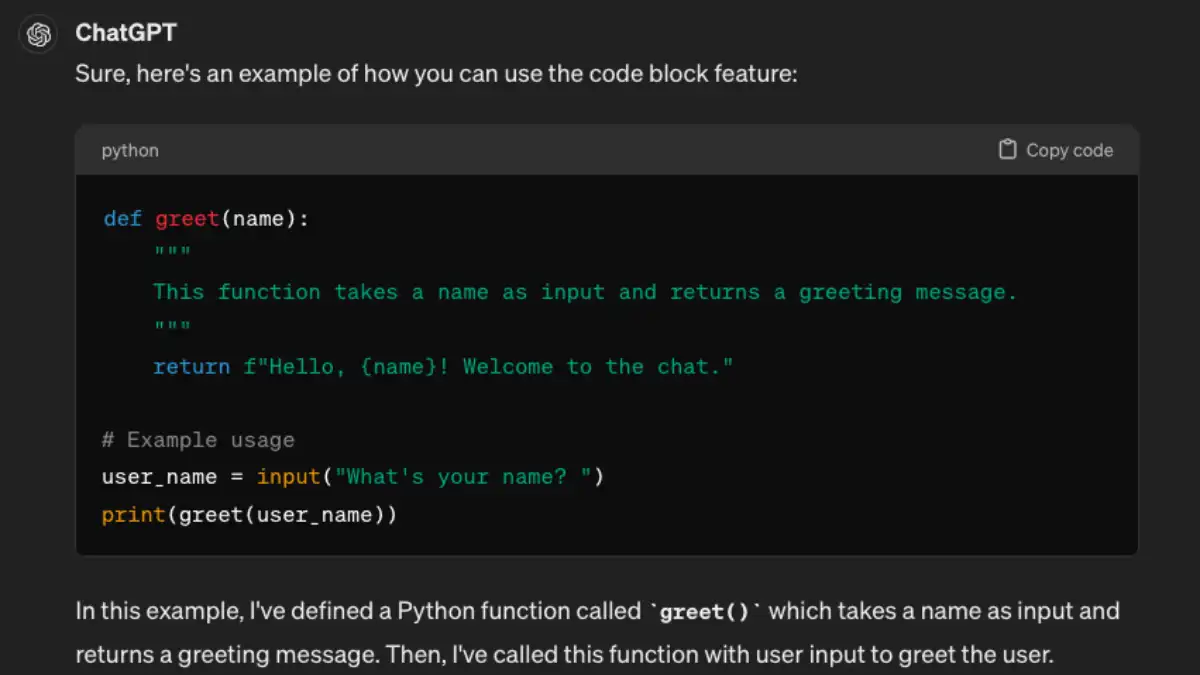Image resolution: width=1200 pixels, height=675 pixels.
Task: Click the python language label in header
Action: [x=130, y=150]
